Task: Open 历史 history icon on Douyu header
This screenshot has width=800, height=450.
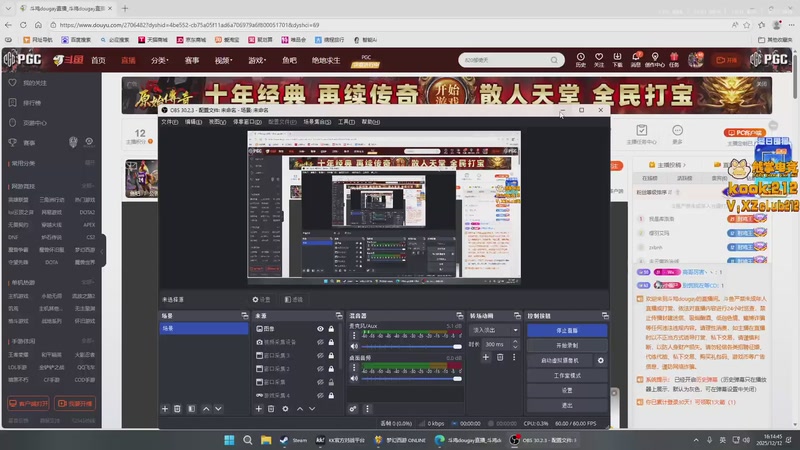Action: 581,60
